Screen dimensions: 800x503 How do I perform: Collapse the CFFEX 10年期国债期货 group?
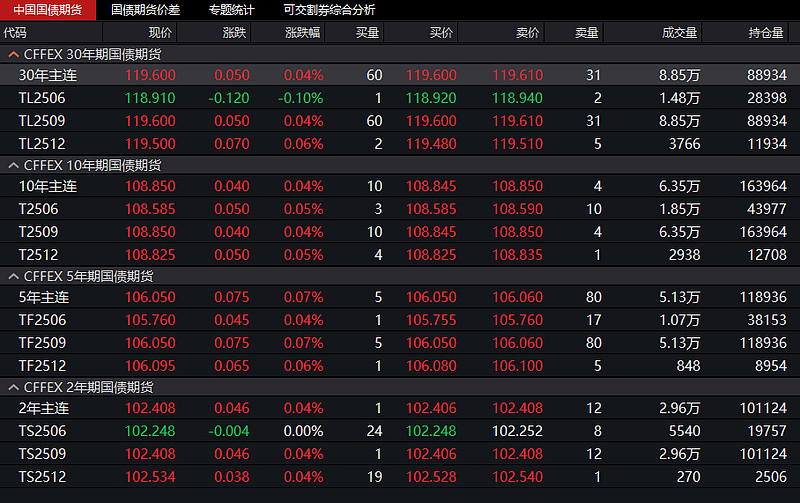[x=13, y=165]
